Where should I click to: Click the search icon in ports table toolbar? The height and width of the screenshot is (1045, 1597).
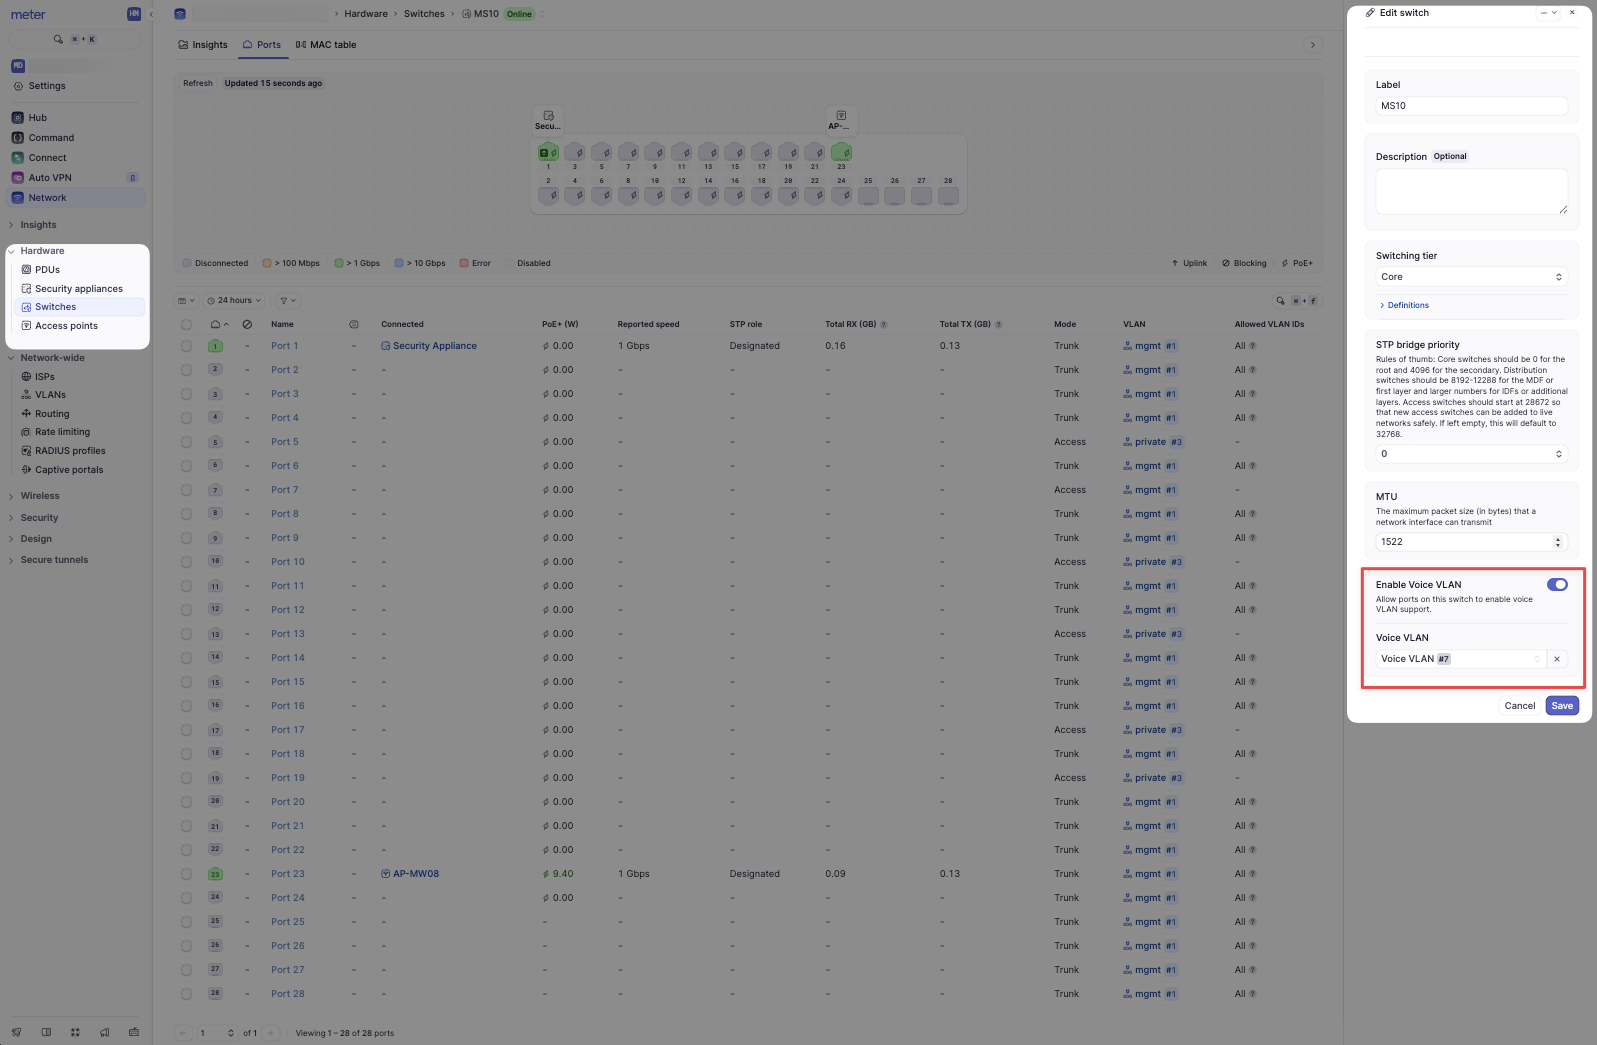click(x=1280, y=300)
